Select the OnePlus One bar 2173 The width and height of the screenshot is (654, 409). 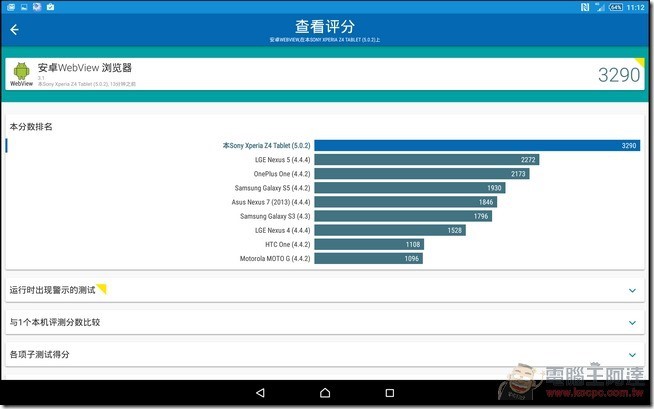tap(422, 174)
